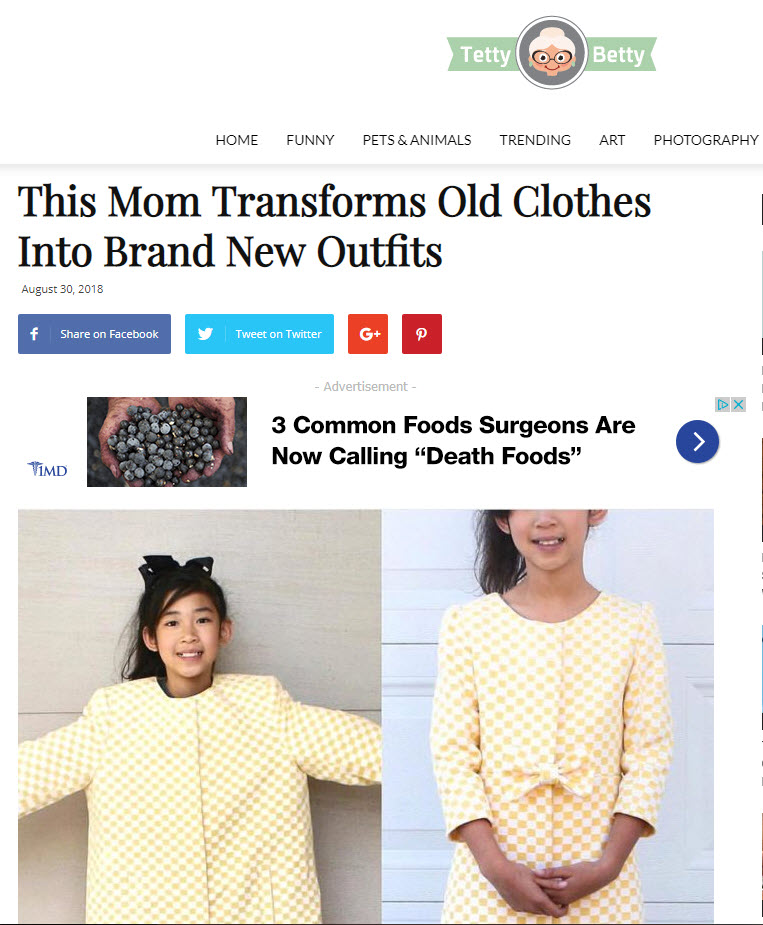This screenshot has width=763, height=925.
Task: Click the Share on Facebook button
Action: click(94, 334)
